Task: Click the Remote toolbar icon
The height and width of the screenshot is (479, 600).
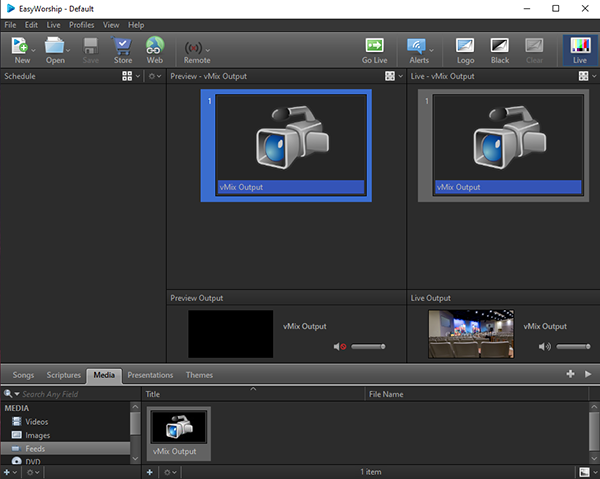Action: click(196, 47)
